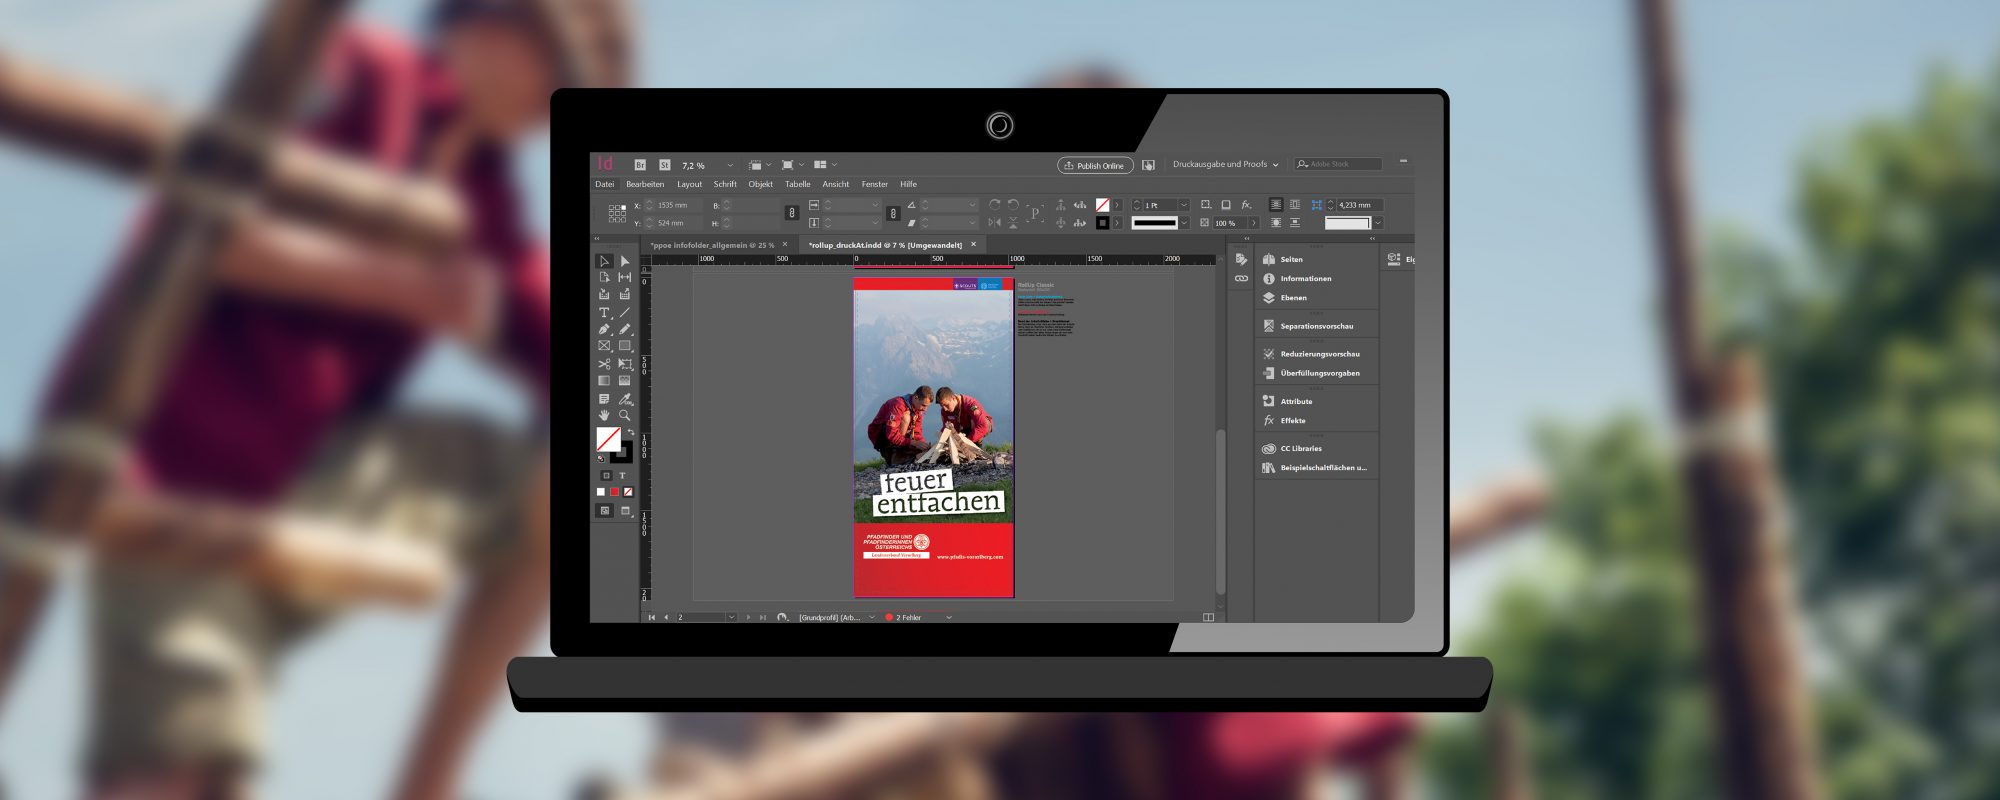Viewport: 2000px width, 800px height.
Task: Toggle constrain proportions link for scaling
Action: point(893,213)
